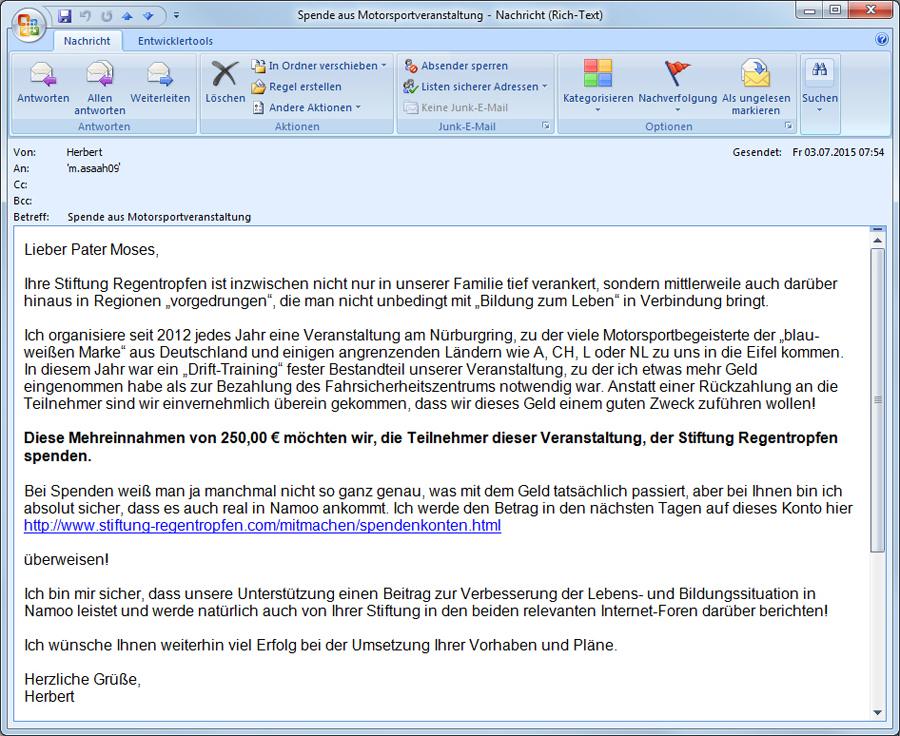900x736 pixels.
Task: Click Absender sperren
Action: (x=456, y=65)
